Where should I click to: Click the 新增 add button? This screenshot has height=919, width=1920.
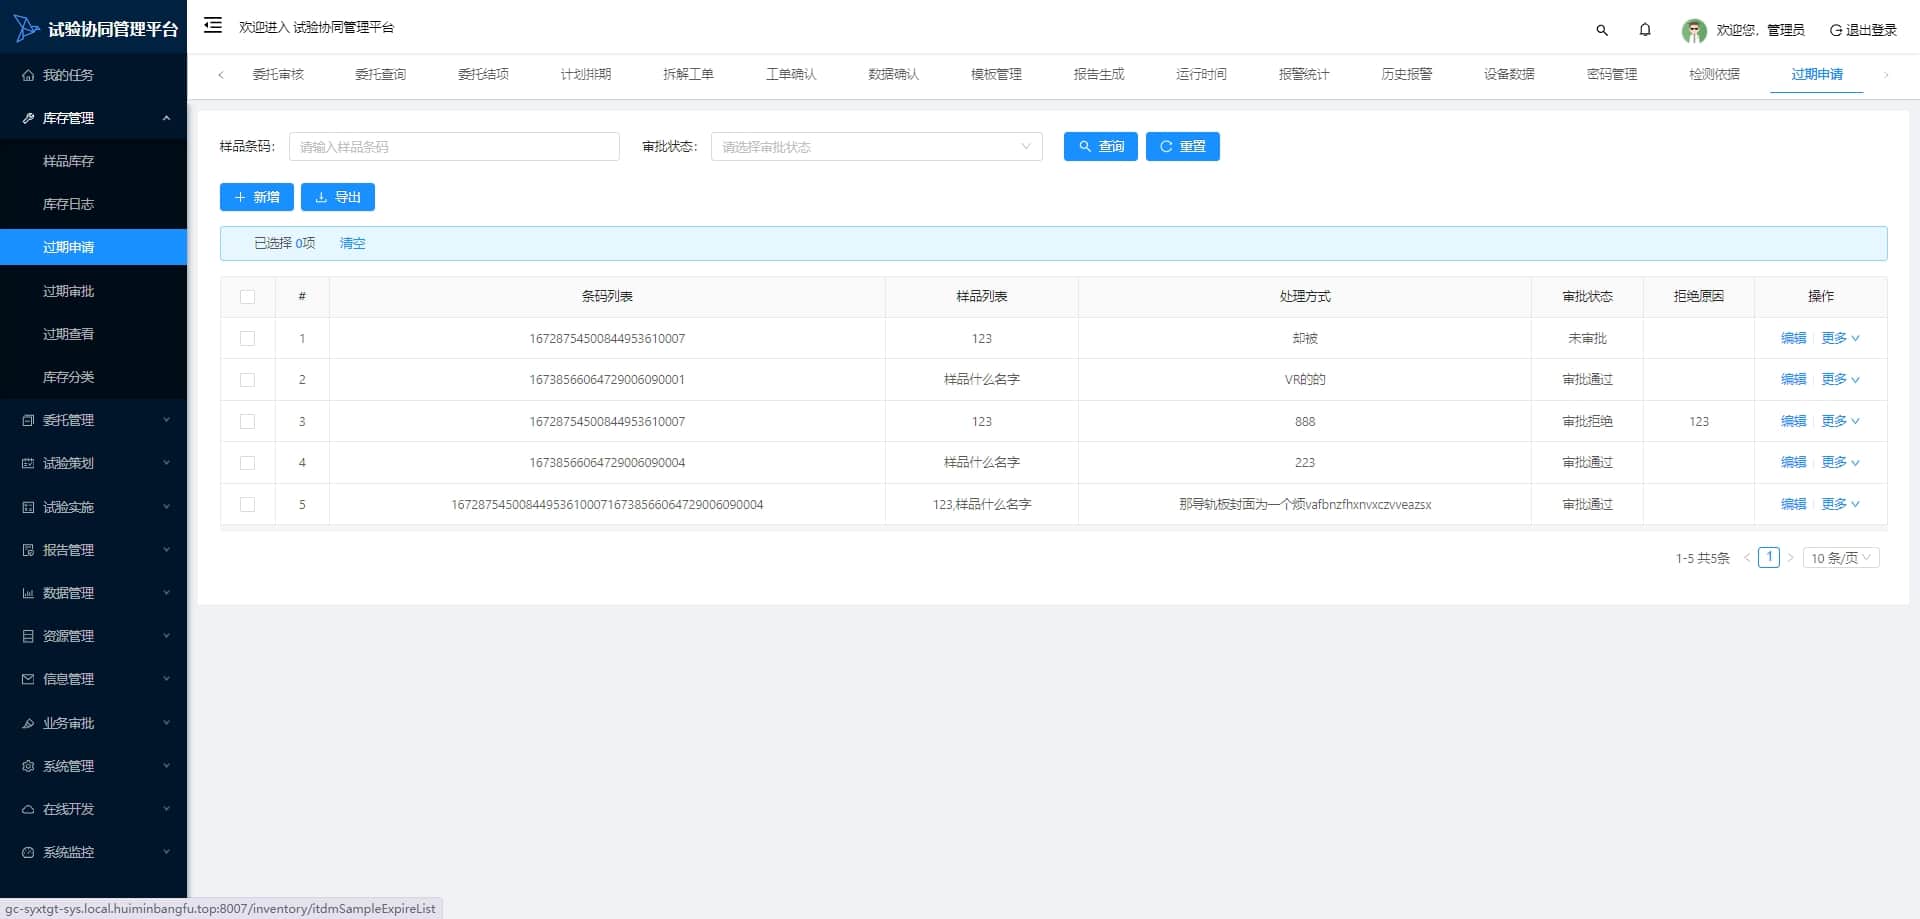tap(257, 197)
